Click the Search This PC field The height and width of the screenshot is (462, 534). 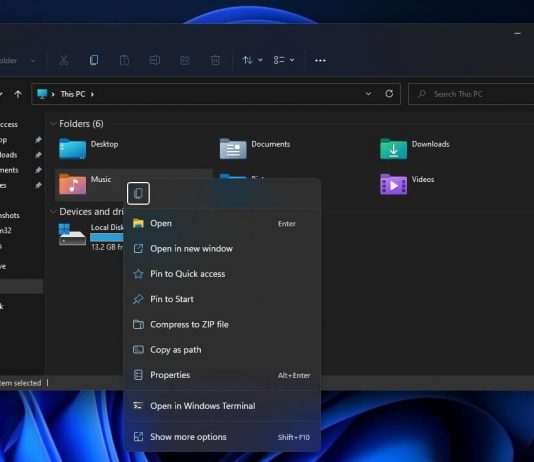tap(471, 94)
